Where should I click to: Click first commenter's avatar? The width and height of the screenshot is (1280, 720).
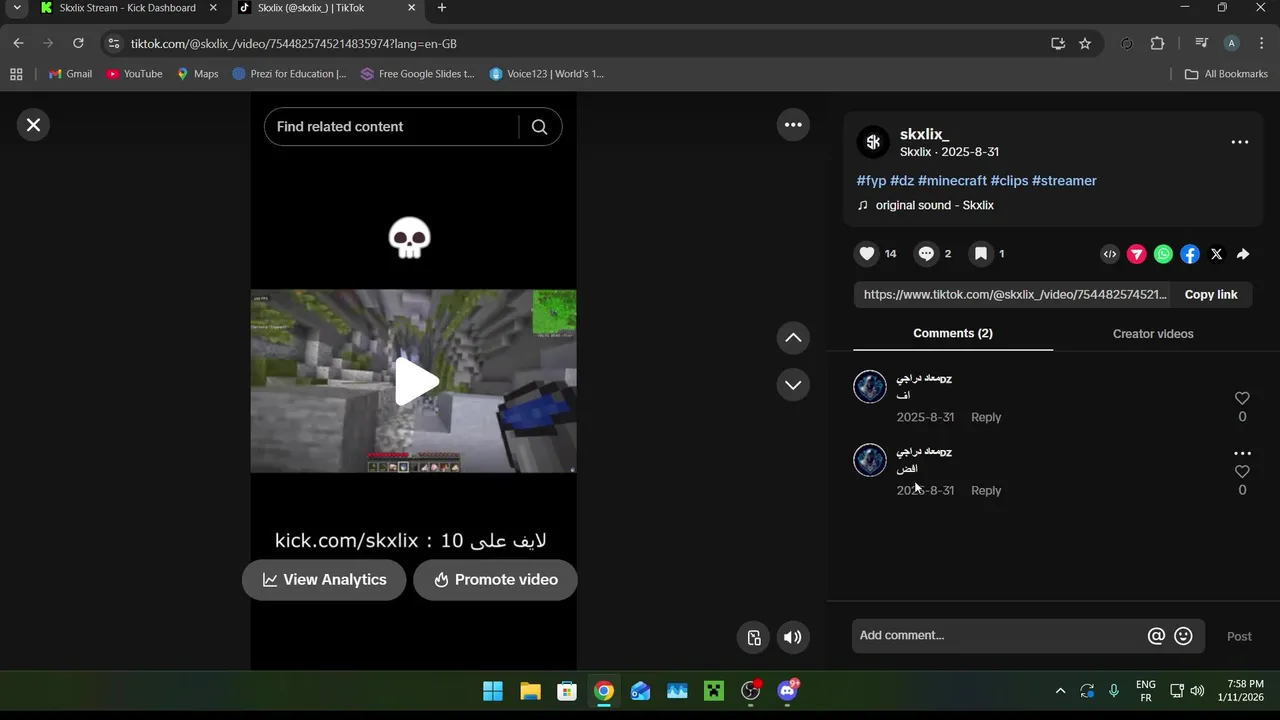pos(870,387)
